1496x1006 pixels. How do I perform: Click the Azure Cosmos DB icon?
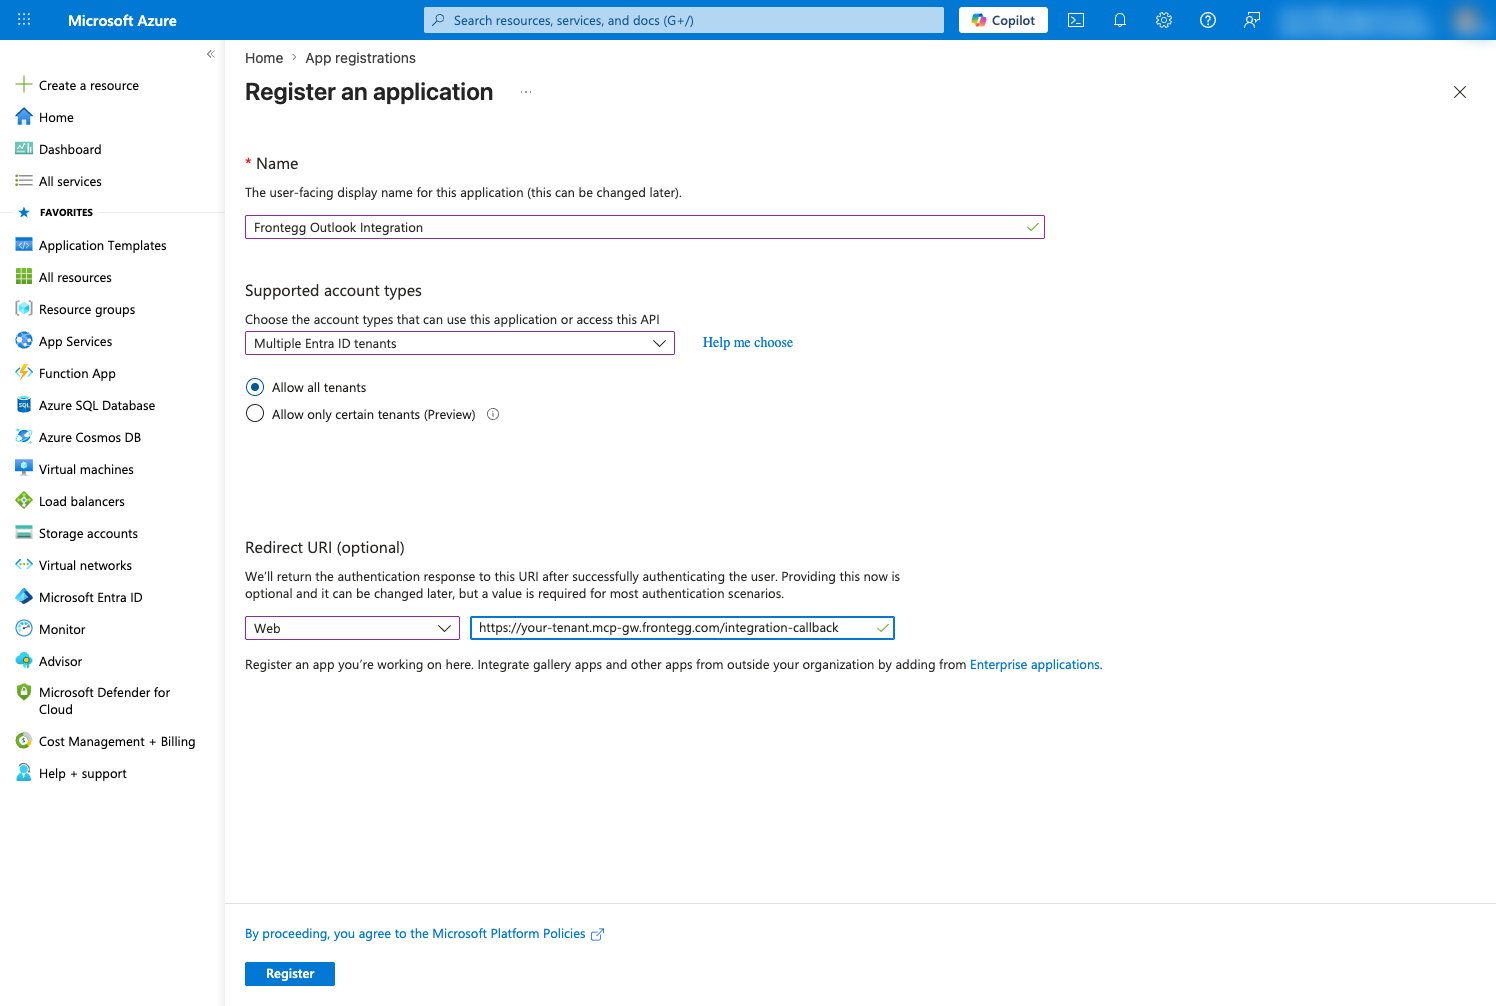(24, 437)
